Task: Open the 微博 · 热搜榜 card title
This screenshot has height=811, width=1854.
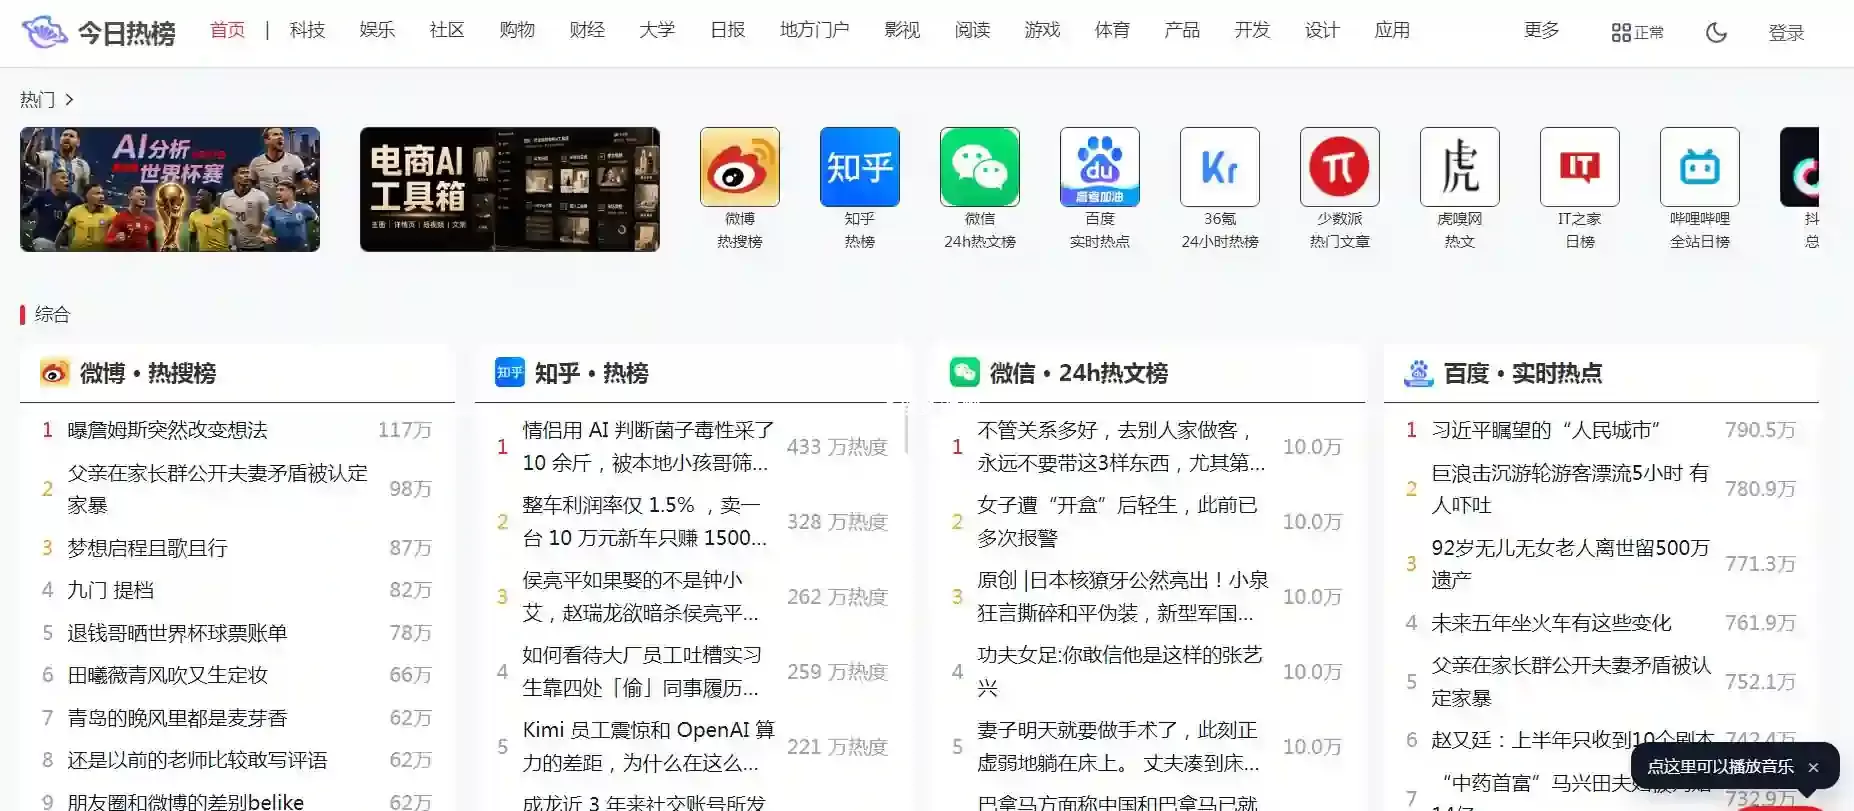Action: [x=148, y=373]
